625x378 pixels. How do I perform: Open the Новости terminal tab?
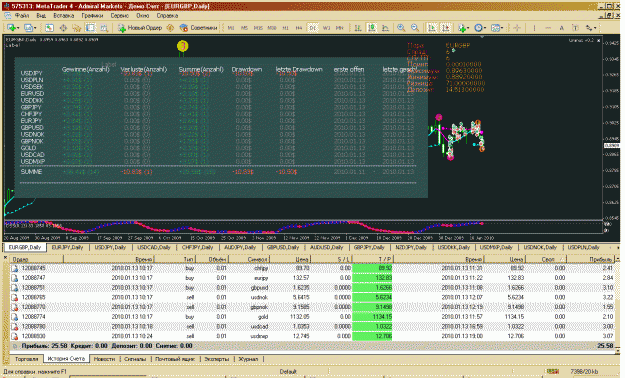[104, 359]
